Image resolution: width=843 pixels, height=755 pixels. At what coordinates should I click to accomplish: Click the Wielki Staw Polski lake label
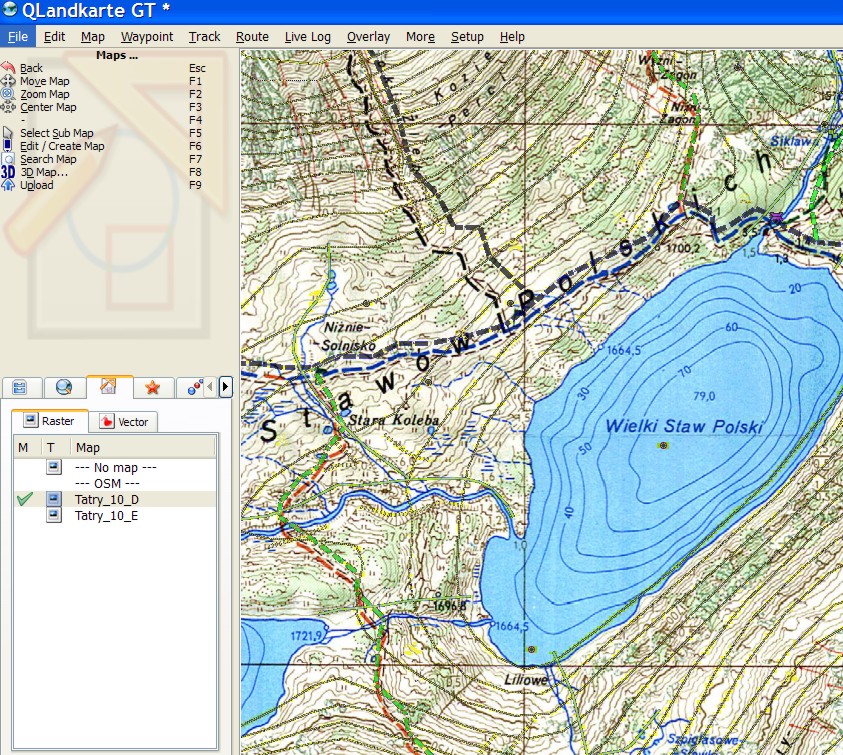tap(684, 427)
